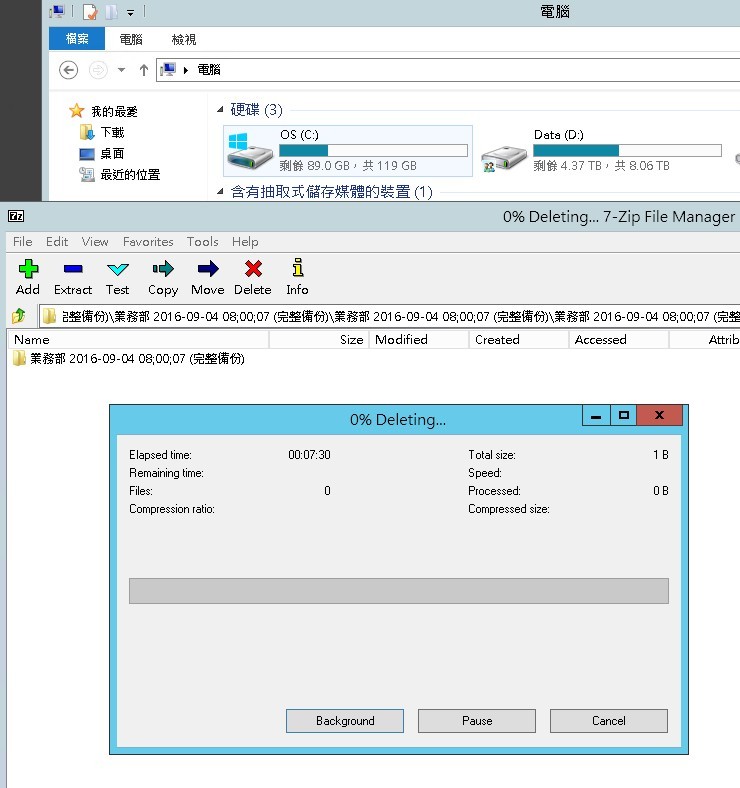Click the OS (C:) capacity bar
The image size is (740, 788).
click(374, 150)
